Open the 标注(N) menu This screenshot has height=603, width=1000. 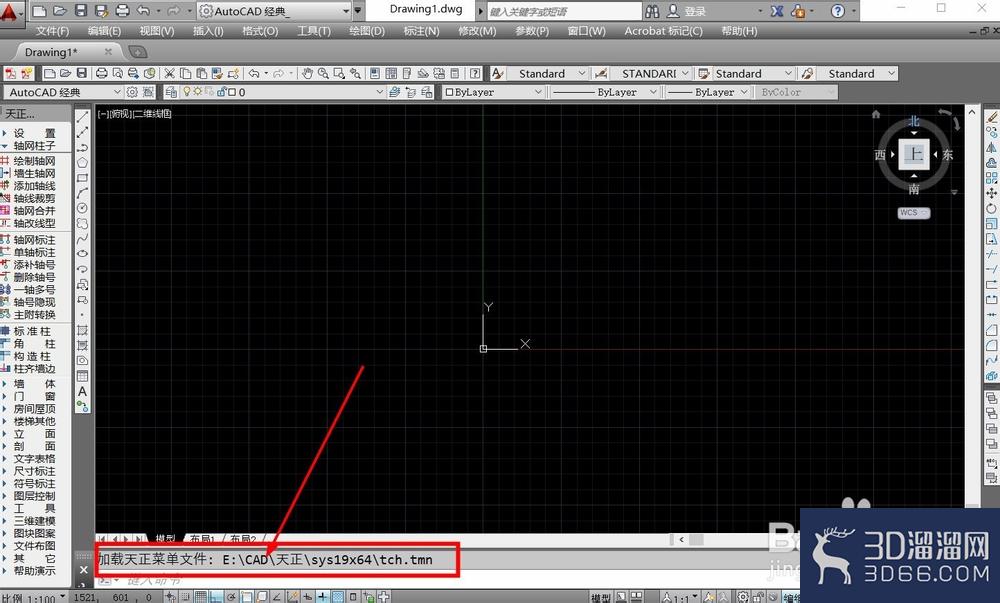tap(421, 31)
